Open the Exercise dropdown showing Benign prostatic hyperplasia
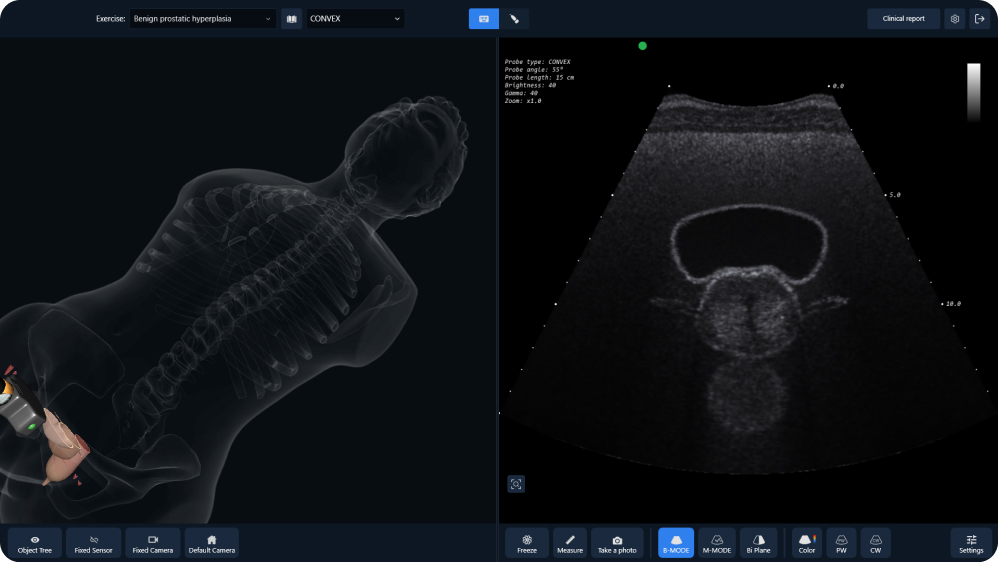The height and width of the screenshot is (563, 998). pos(202,19)
